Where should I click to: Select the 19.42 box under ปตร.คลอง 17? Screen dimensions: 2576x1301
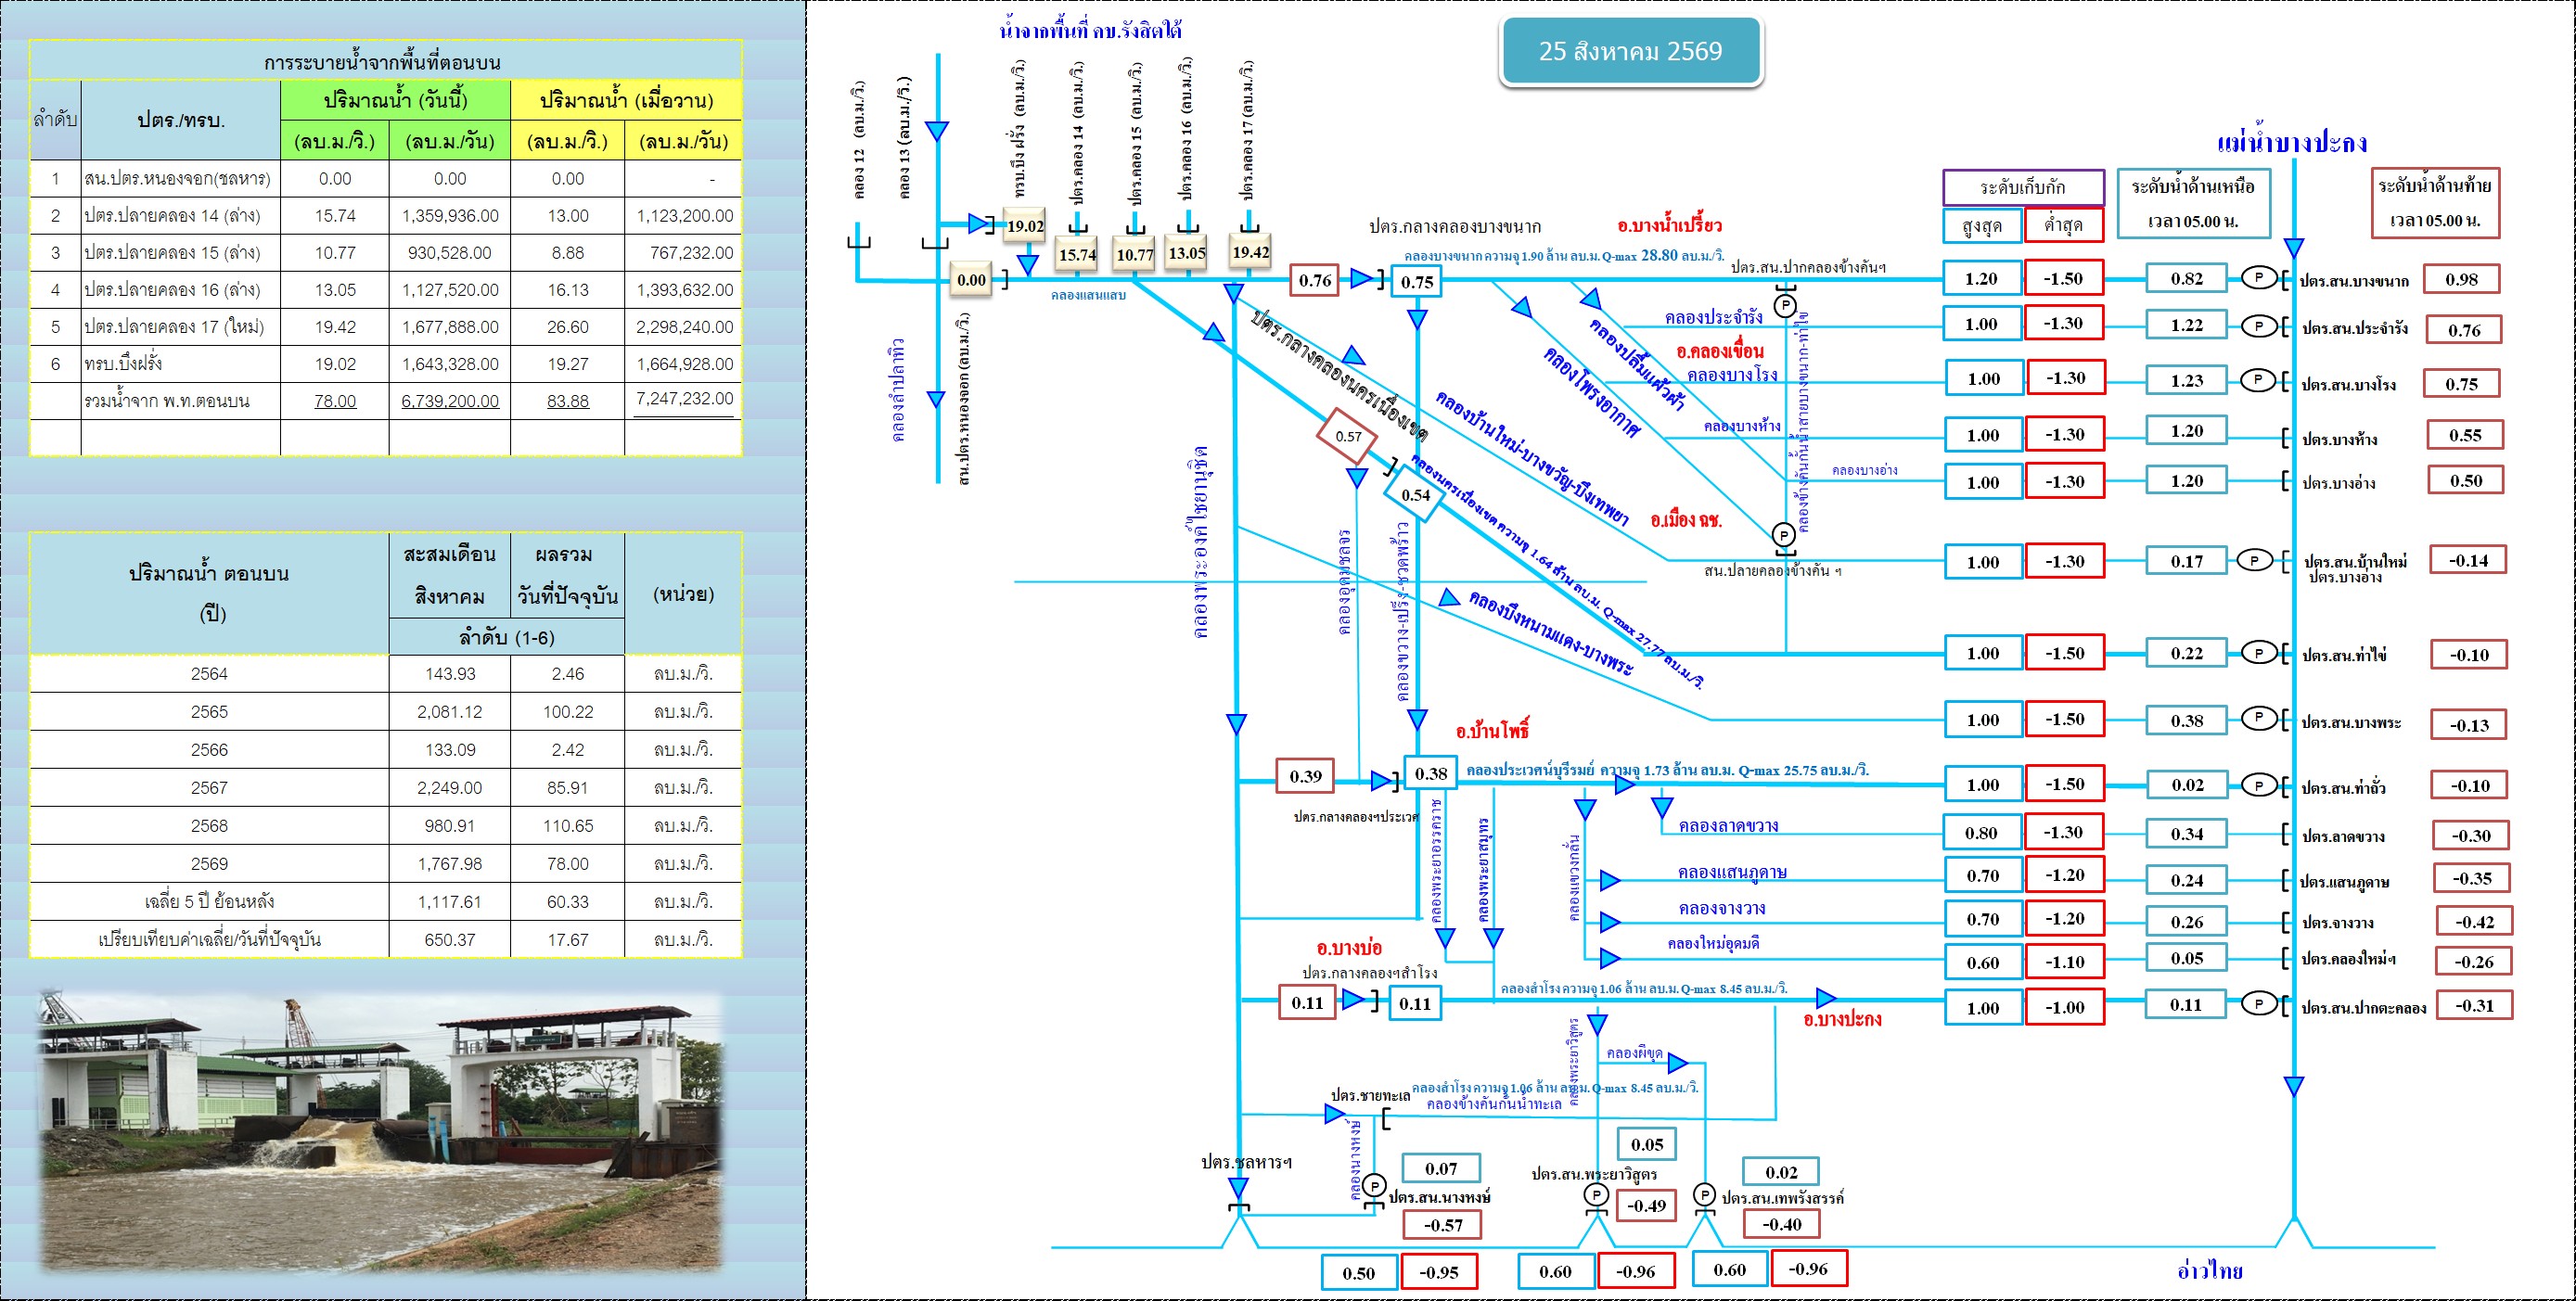tap(1250, 252)
